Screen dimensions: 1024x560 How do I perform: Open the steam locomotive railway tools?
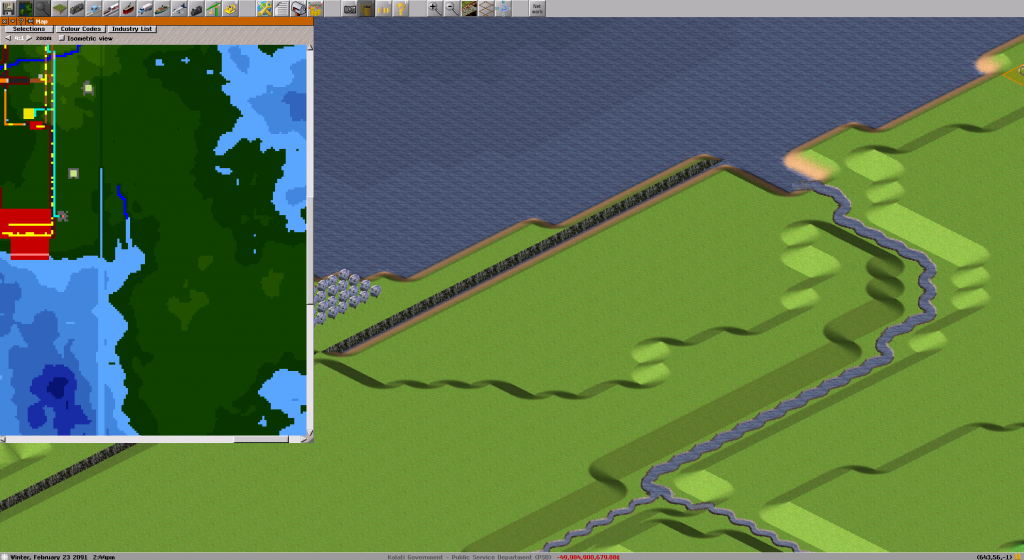tap(76, 8)
